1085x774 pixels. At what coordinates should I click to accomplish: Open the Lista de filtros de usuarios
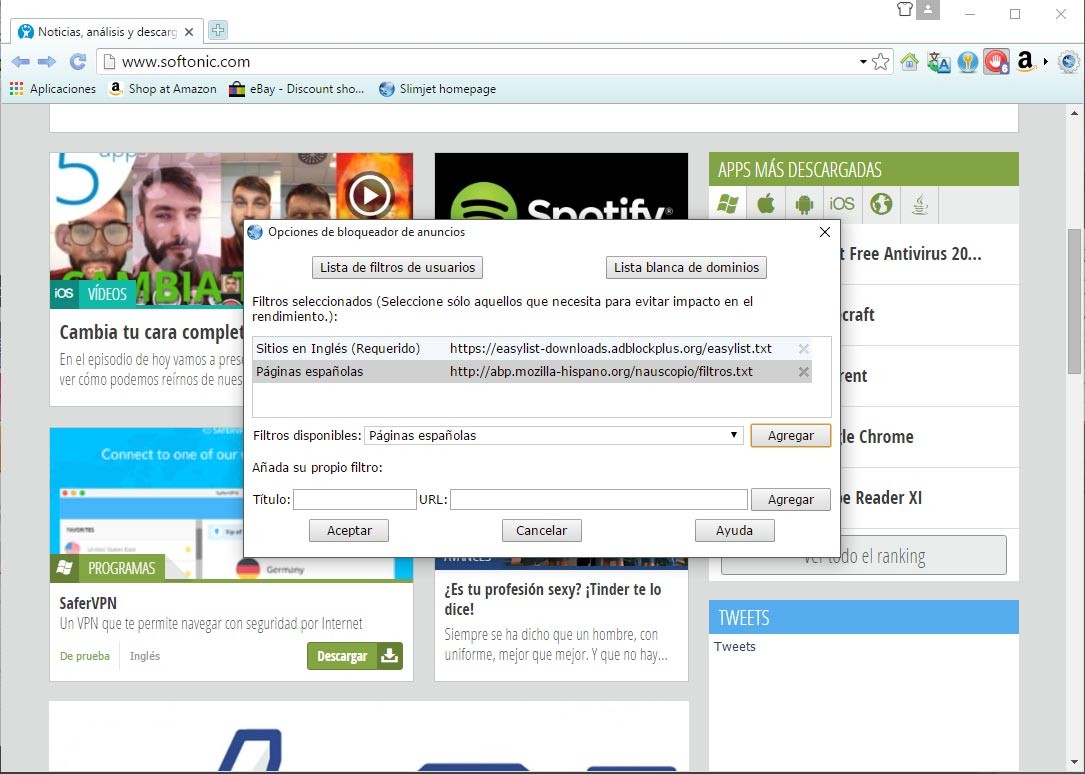tap(397, 267)
